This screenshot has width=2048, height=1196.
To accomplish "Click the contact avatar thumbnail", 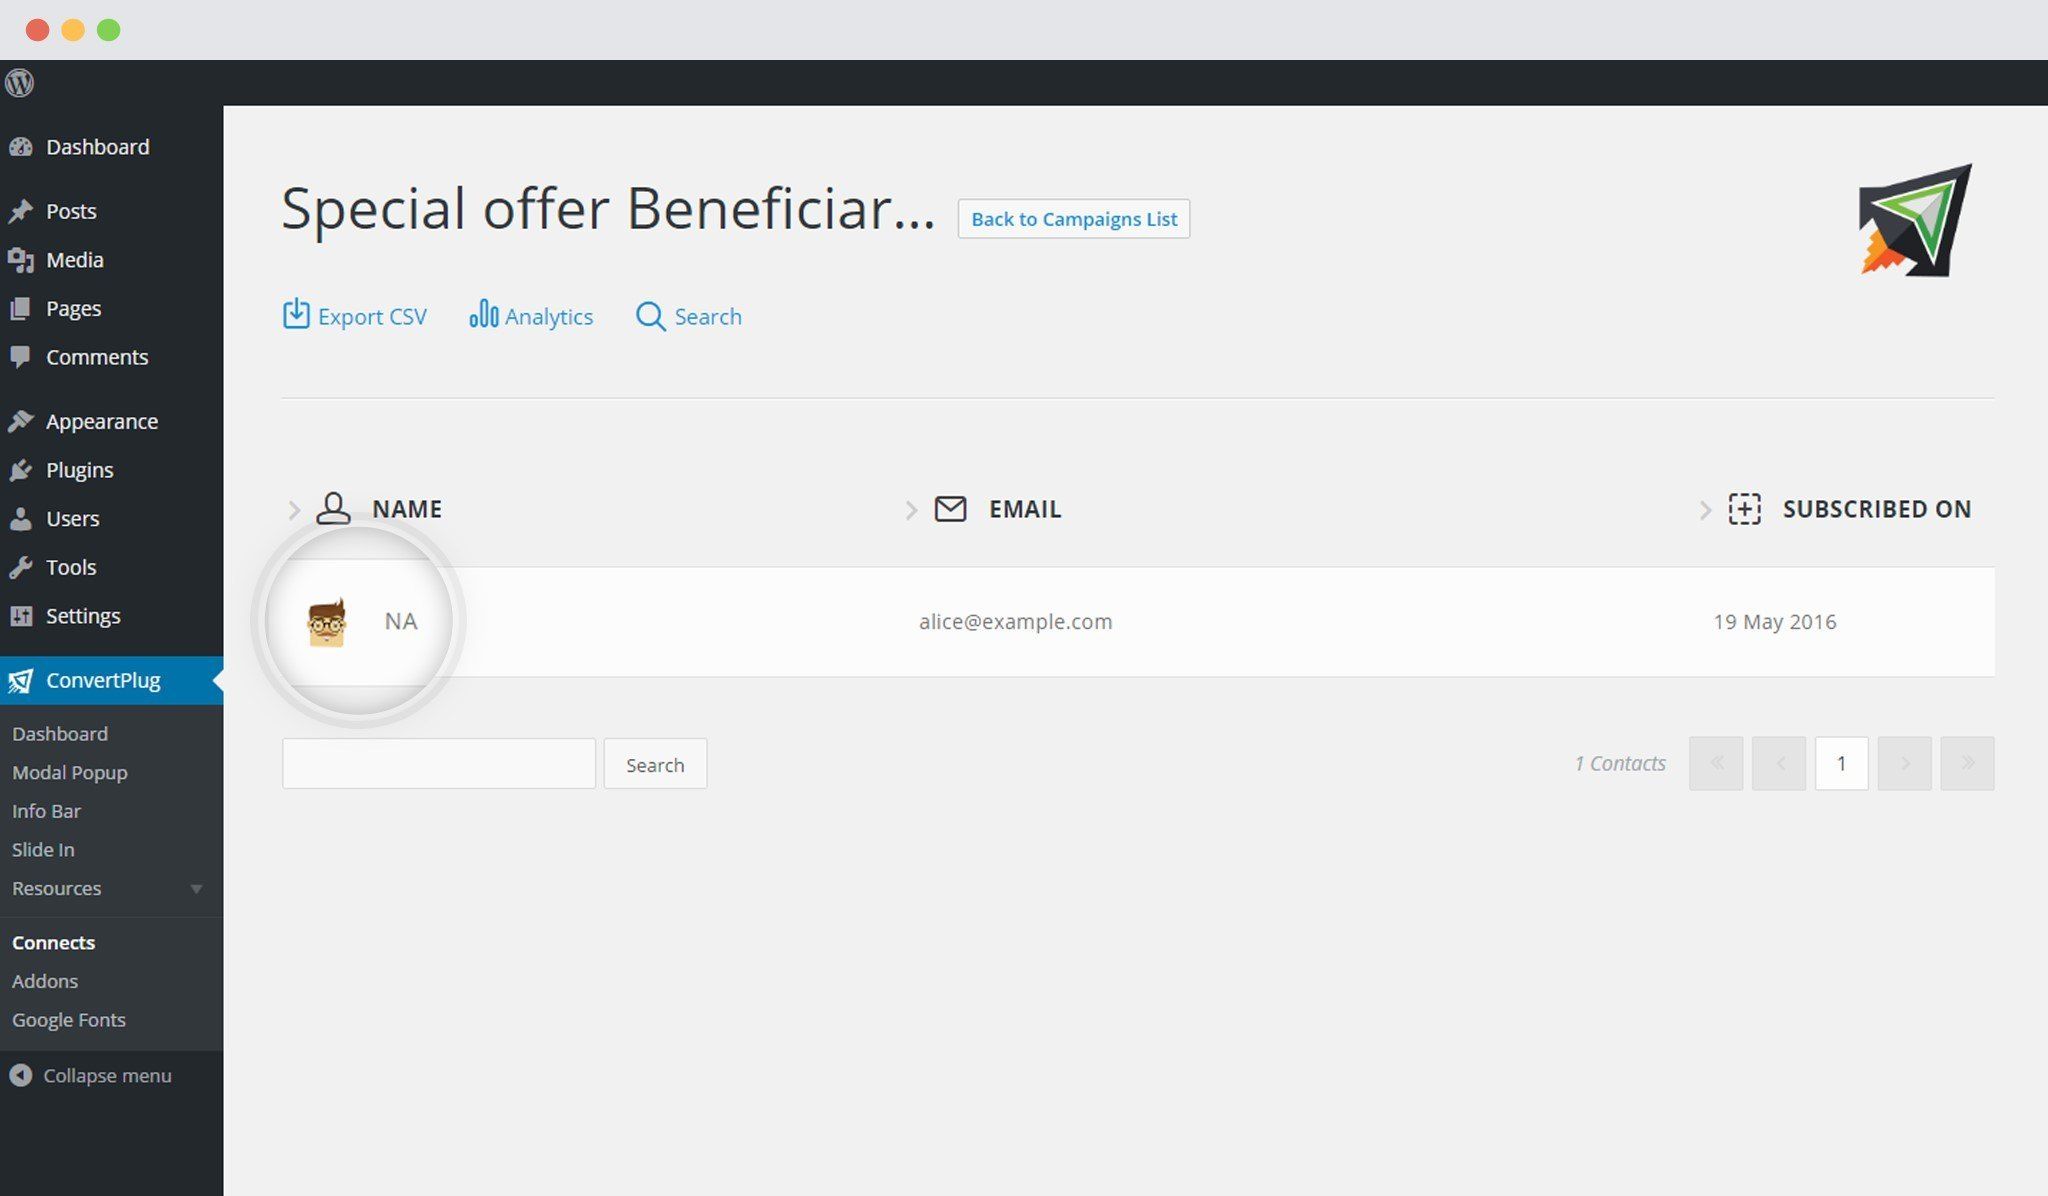I will click(x=327, y=622).
